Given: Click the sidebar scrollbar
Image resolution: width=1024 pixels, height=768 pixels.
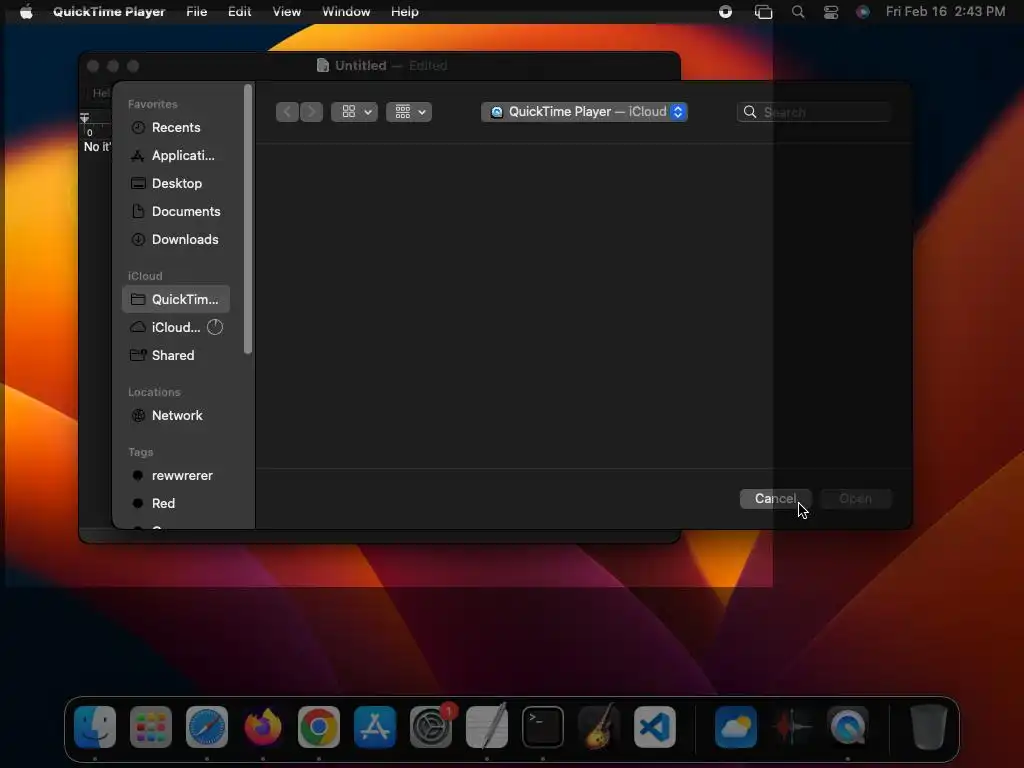Looking at the screenshot, I should pyautogui.click(x=248, y=219).
